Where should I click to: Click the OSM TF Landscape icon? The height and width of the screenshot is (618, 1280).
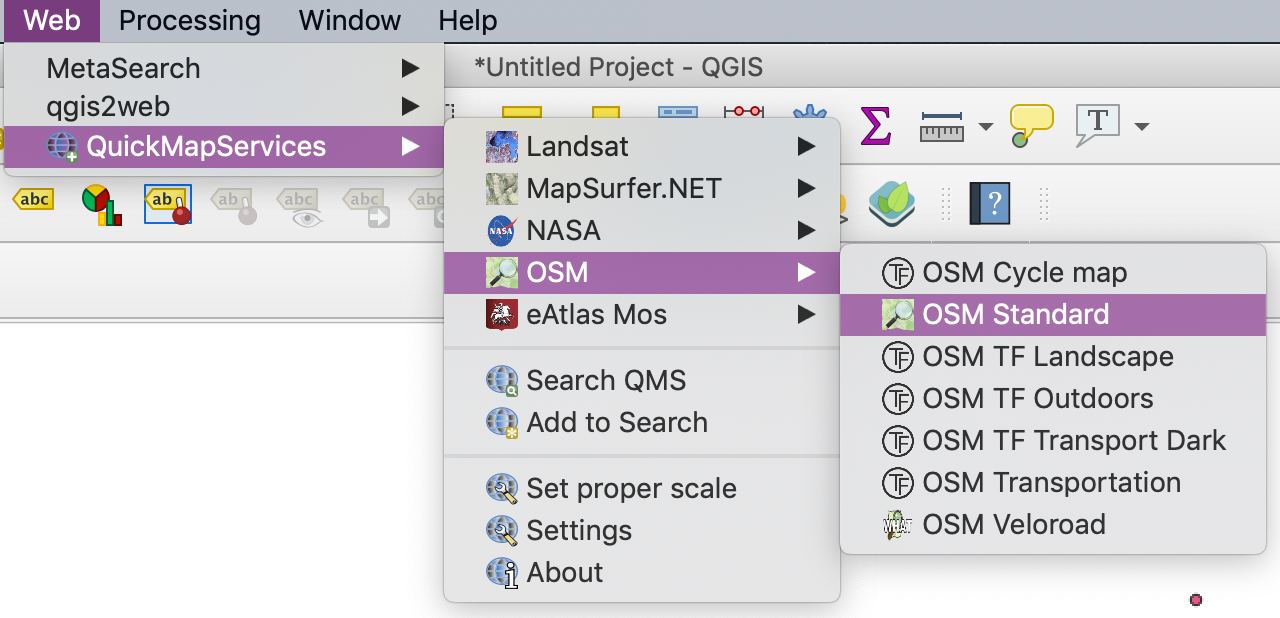point(898,357)
